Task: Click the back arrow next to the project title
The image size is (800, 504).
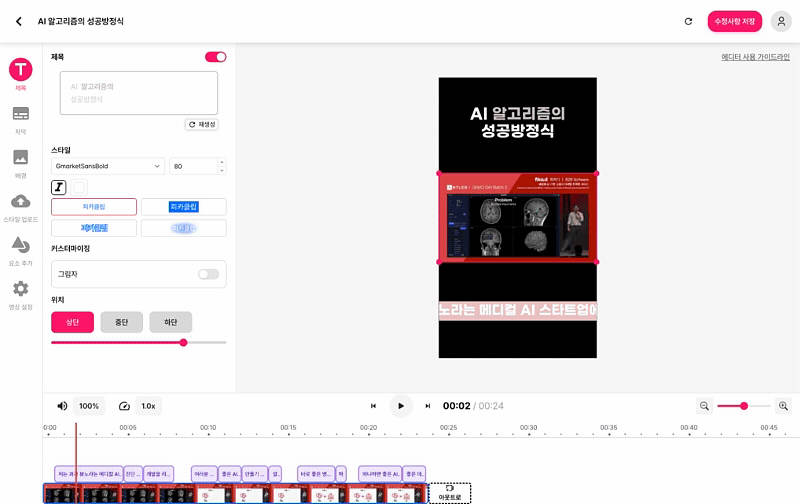Action: pos(18,21)
